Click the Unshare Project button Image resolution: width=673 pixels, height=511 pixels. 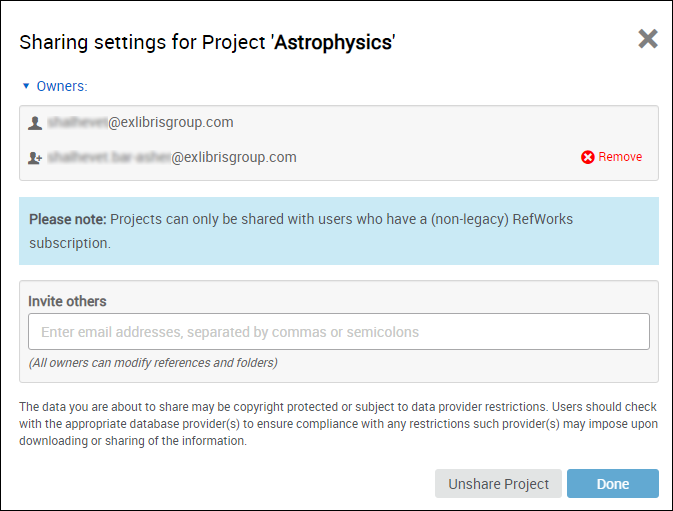(498, 484)
